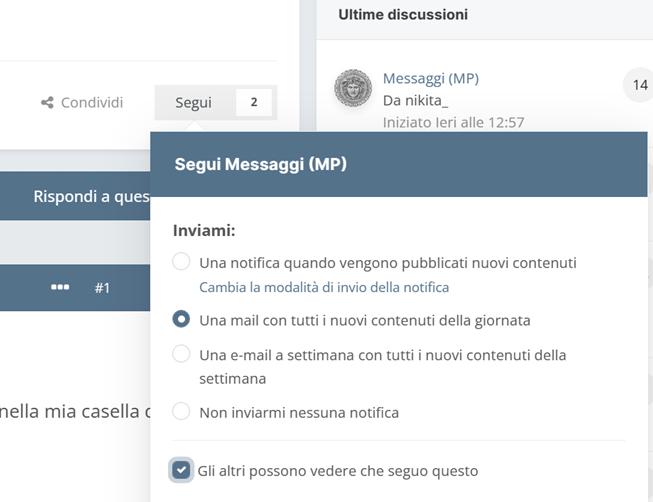Screen dimensions: 653x502
Task: Click label Non inviarmi nessuna notifica text
Action: tap(299, 412)
